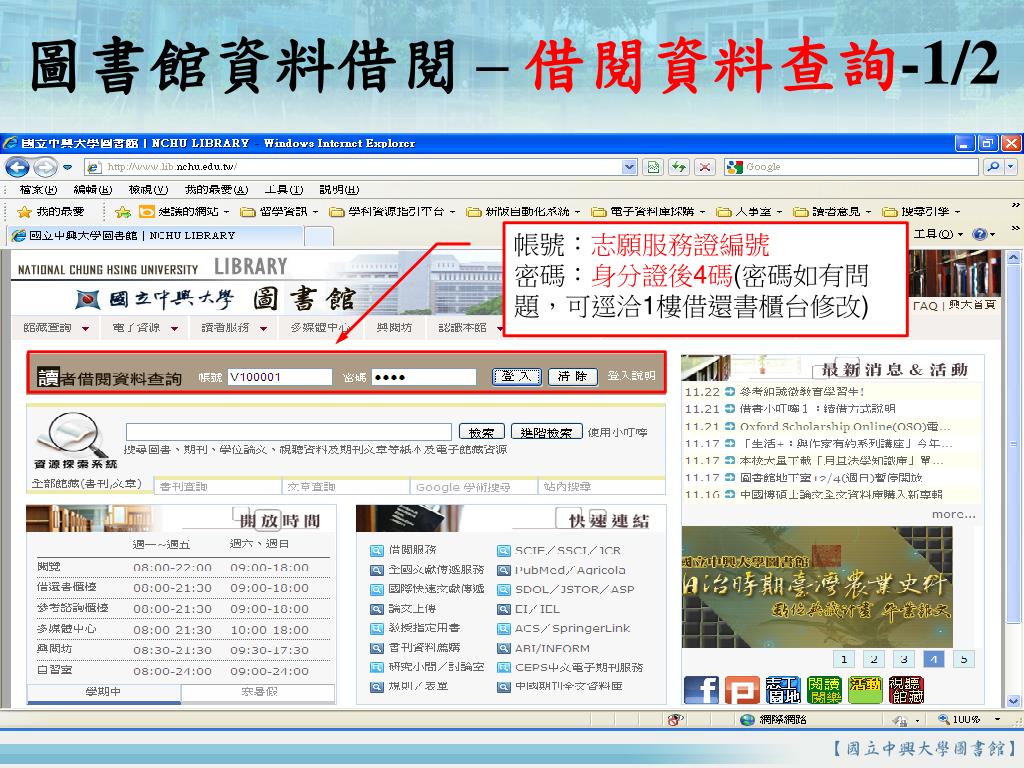Open the PubMed/Agricola quick link
This screenshot has width=1024, height=768.
coord(570,570)
